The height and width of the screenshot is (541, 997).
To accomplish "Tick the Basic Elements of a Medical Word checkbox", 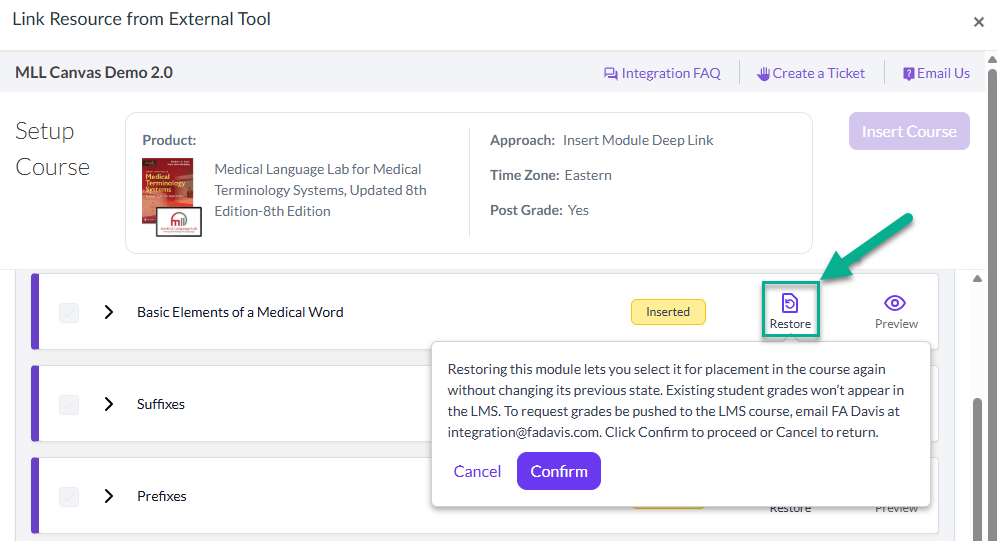I will pyautogui.click(x=69, y=312).
